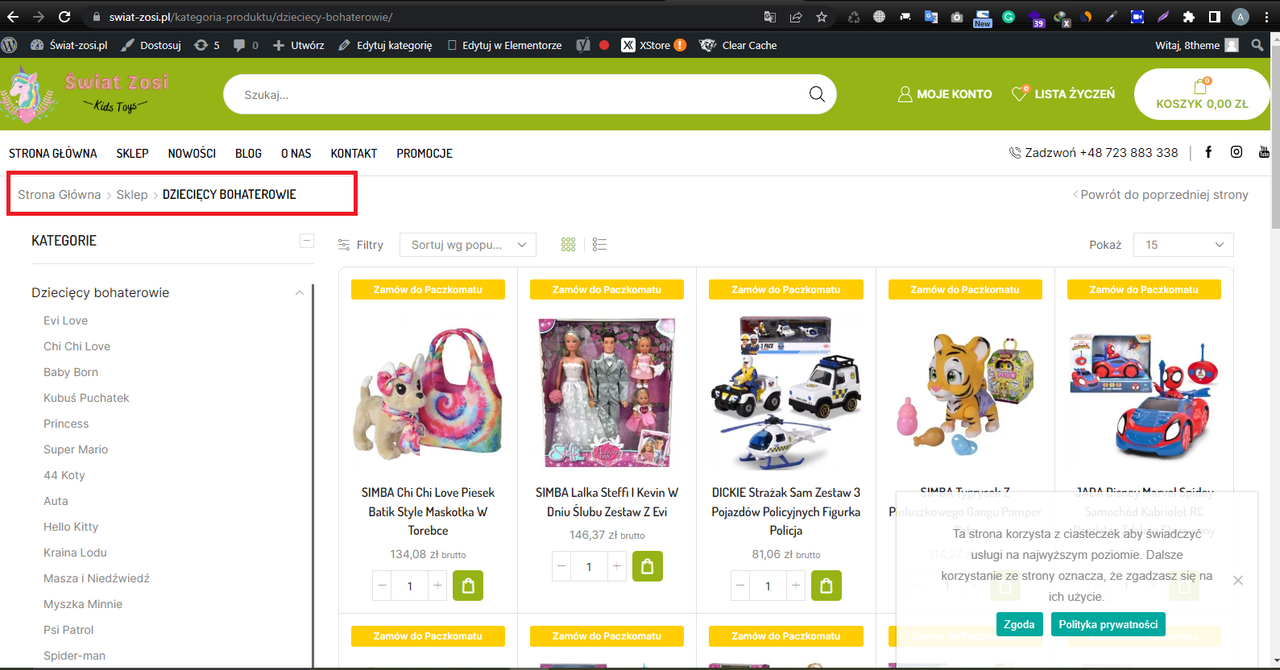The width and height of the screenshot is (1280, 670).
Task: Open KONTAKT in the main menu
Action: pos(354,153)
